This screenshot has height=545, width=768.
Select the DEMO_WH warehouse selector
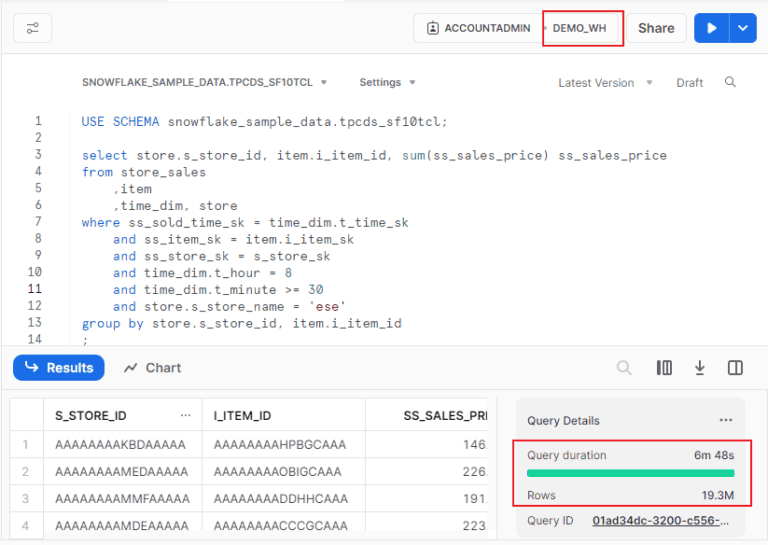click(x=580, y=28)
